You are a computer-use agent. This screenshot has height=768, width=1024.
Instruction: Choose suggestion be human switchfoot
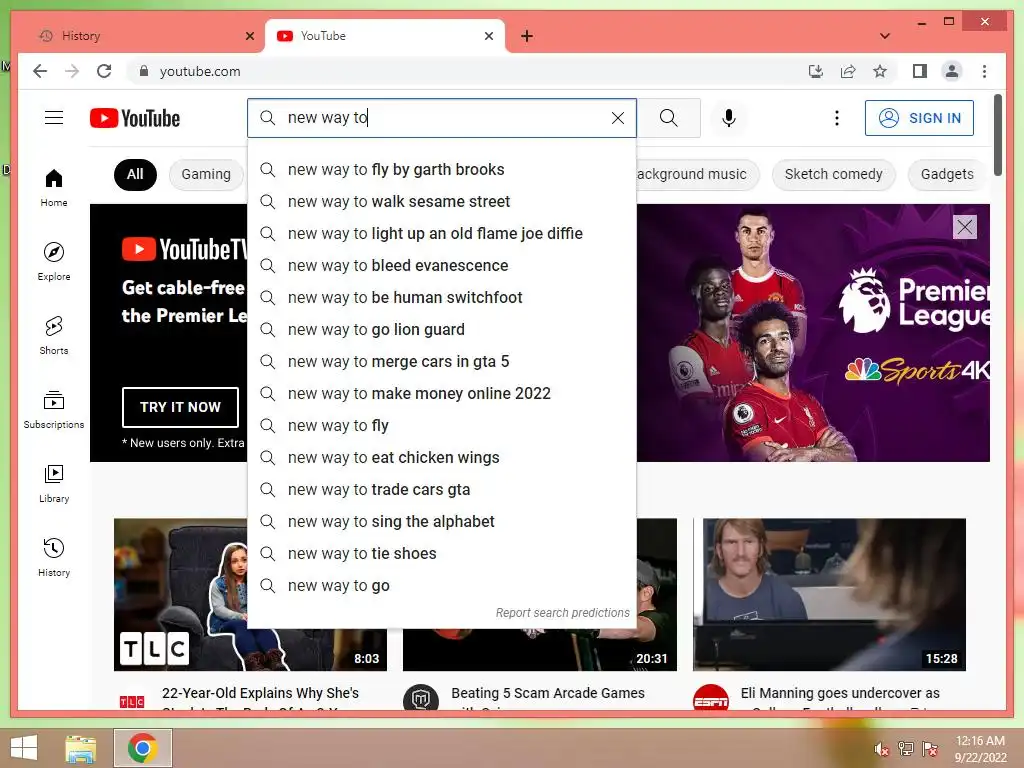[442, 298]
